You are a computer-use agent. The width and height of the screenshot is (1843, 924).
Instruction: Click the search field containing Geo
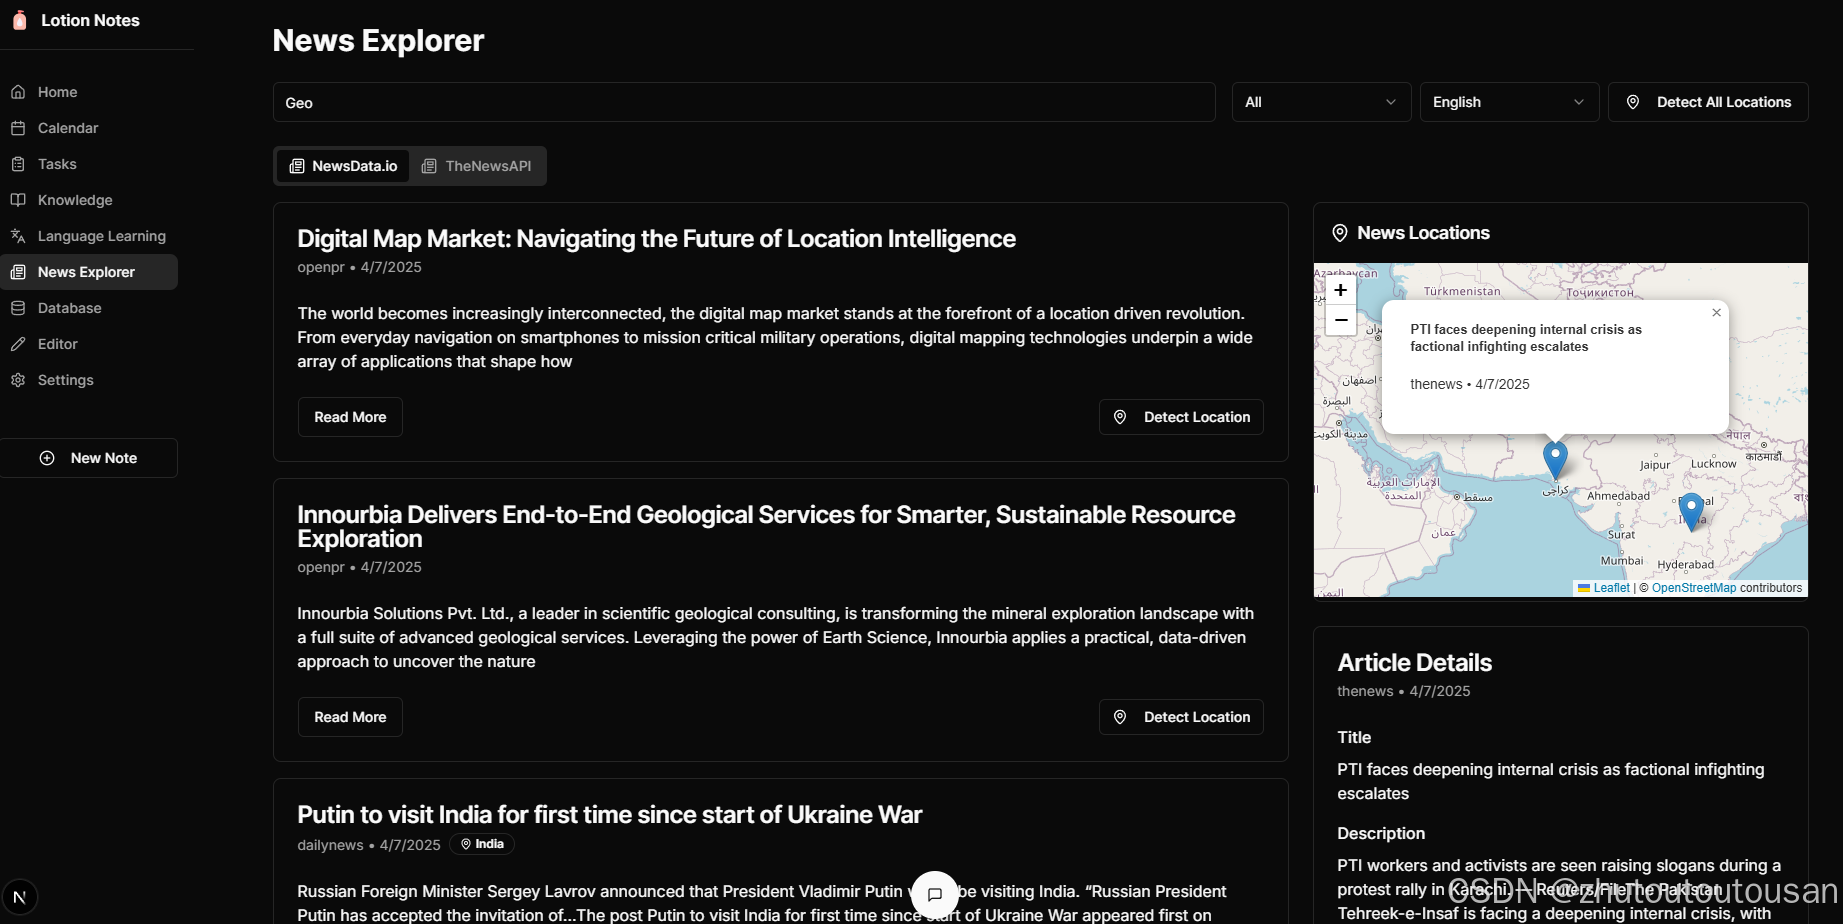click(744, 102)
